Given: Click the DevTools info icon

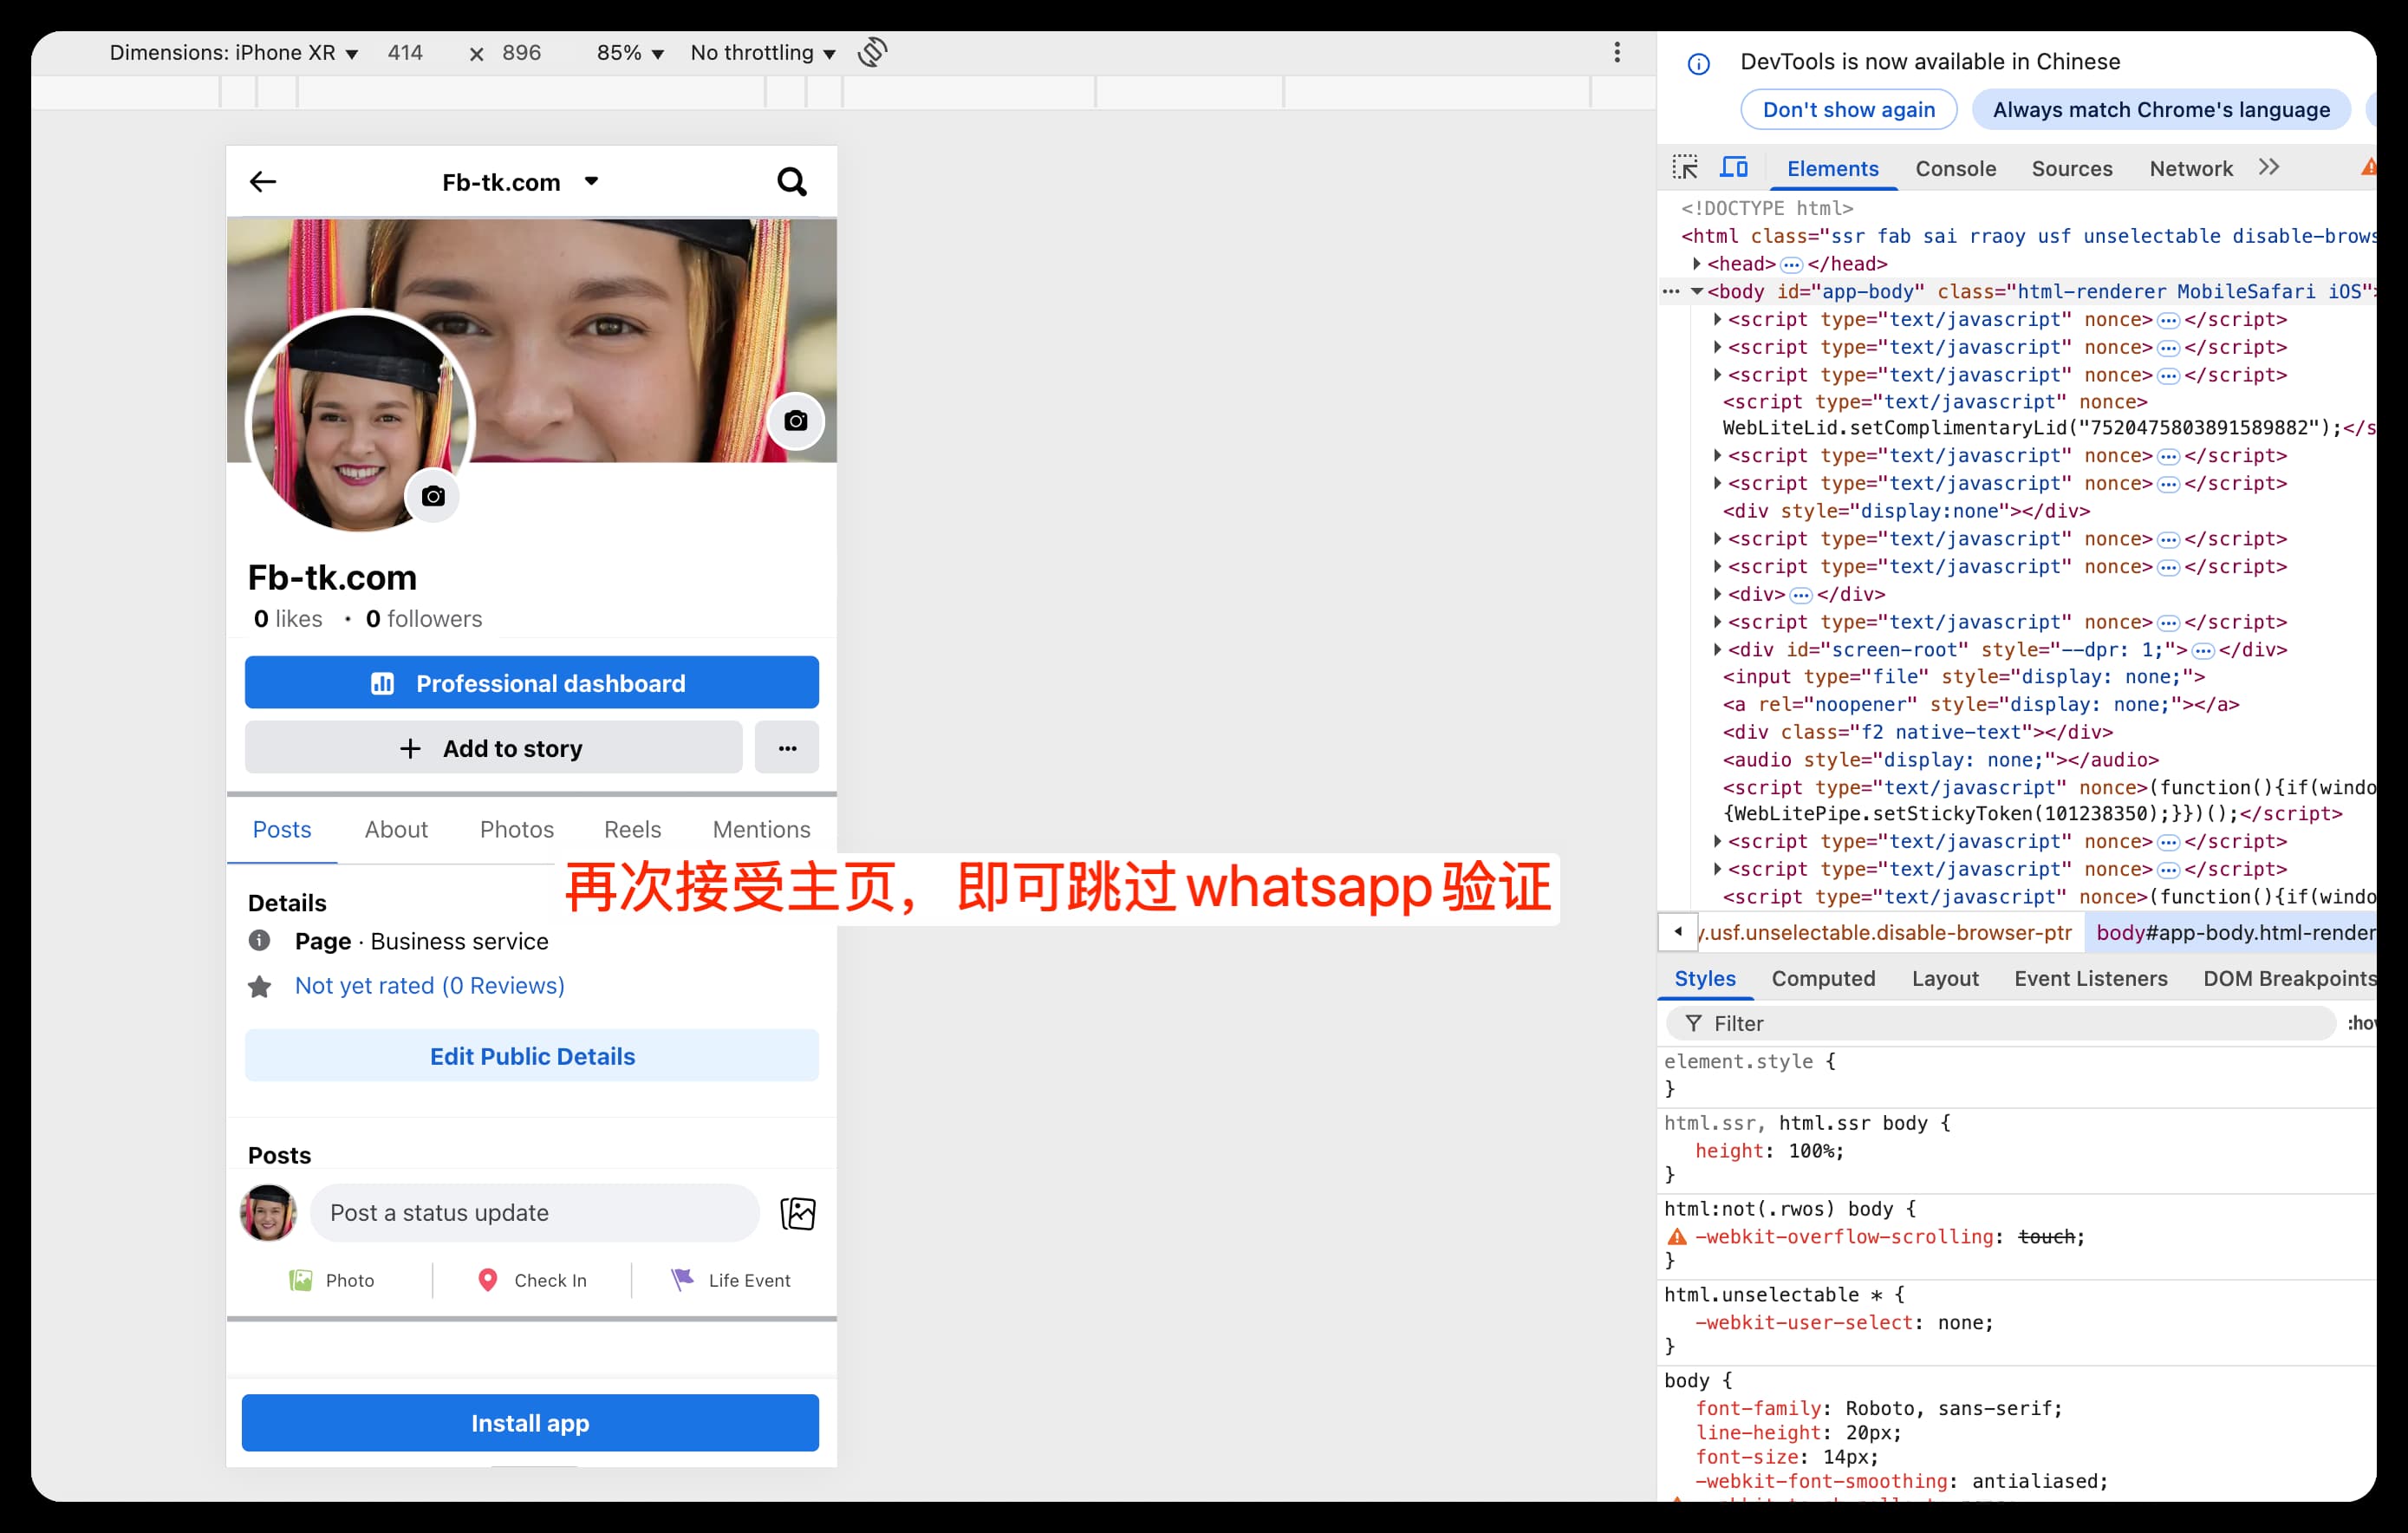Looking at the screenshot, I should (x=1698, y=64).
